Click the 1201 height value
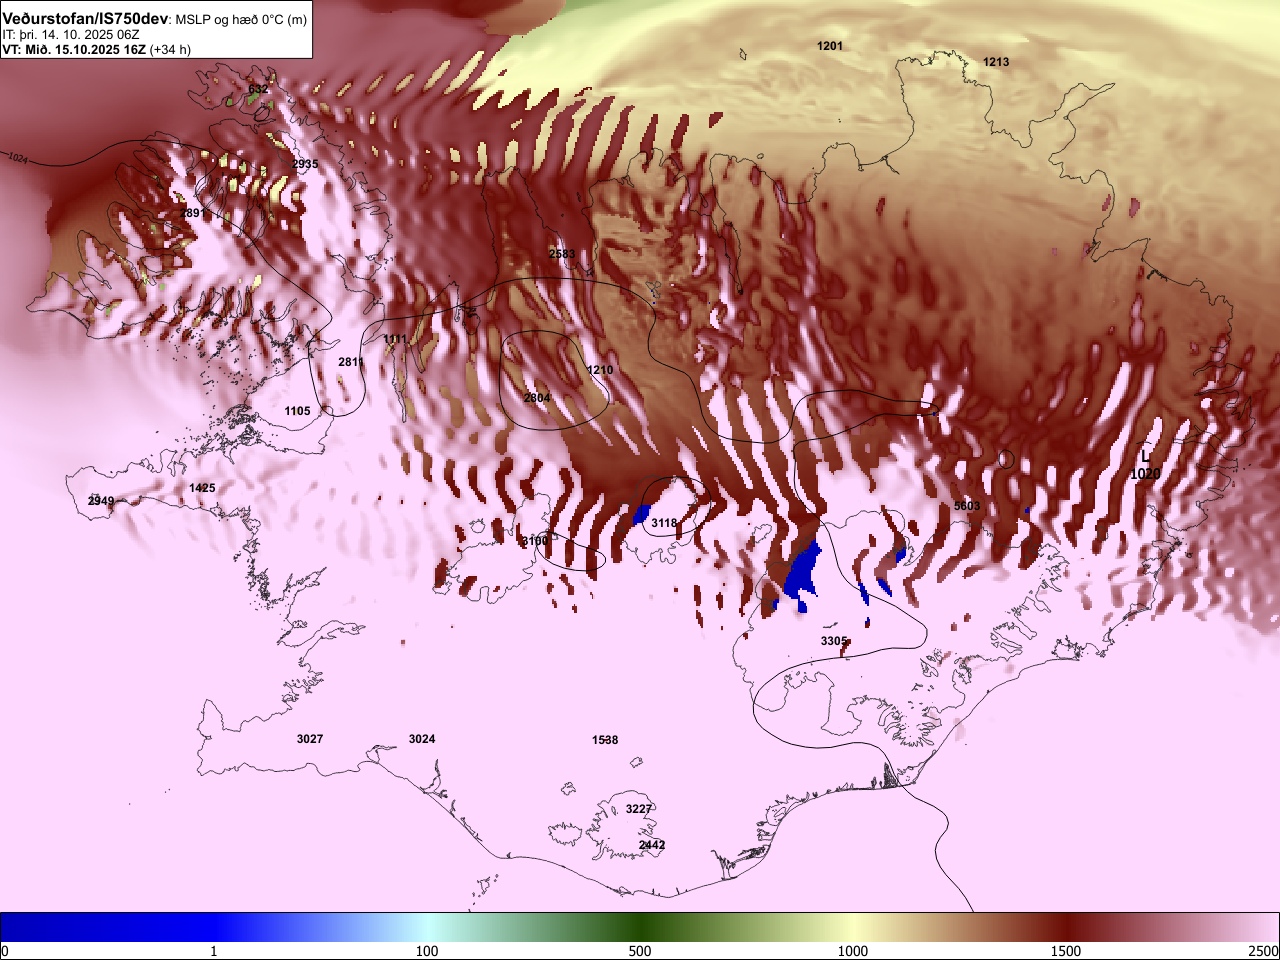 [830, 46]
